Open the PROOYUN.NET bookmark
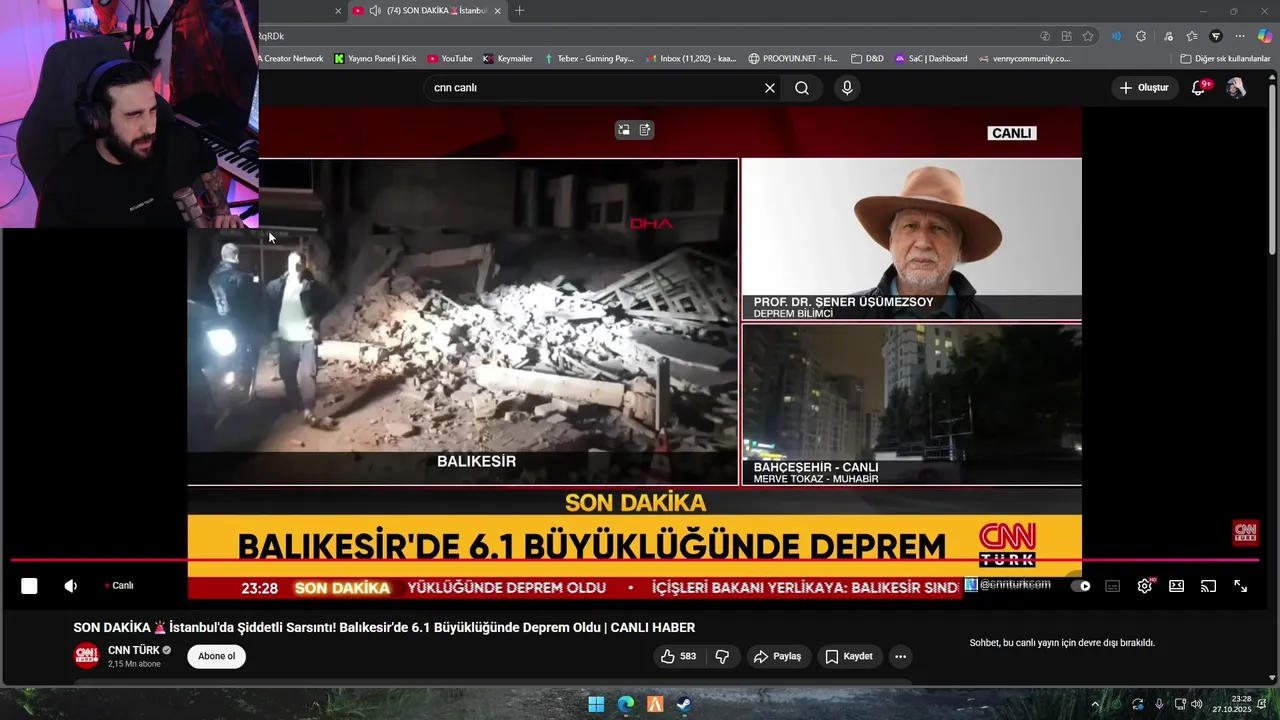This screenshot has height=720, width=1280. coord(793,59)
